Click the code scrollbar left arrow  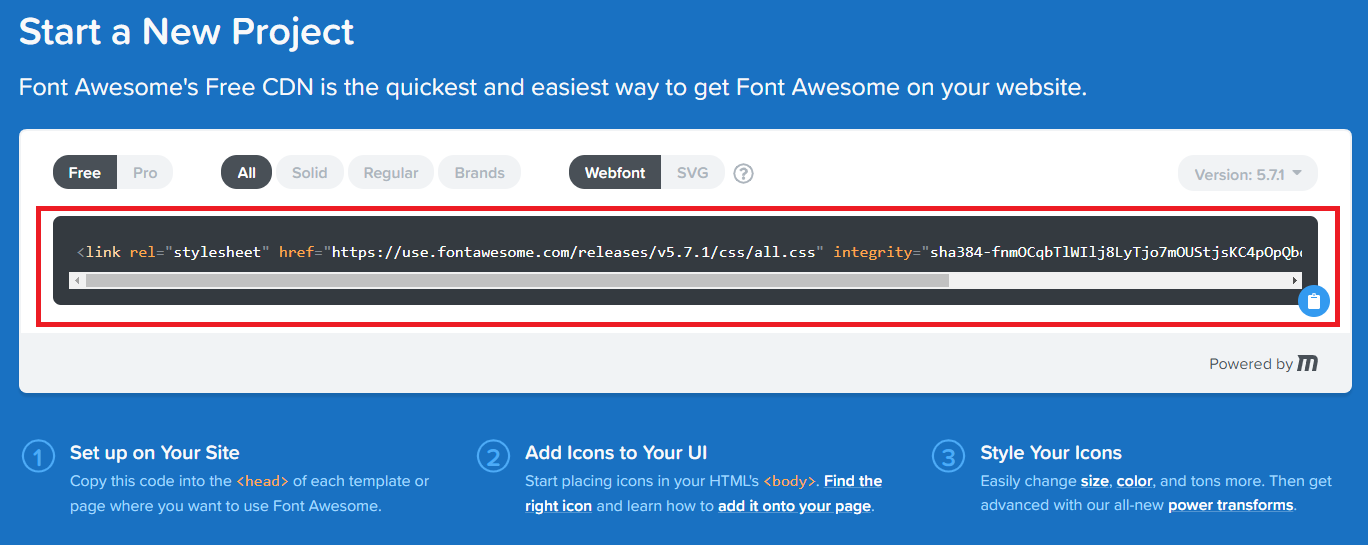78,281
